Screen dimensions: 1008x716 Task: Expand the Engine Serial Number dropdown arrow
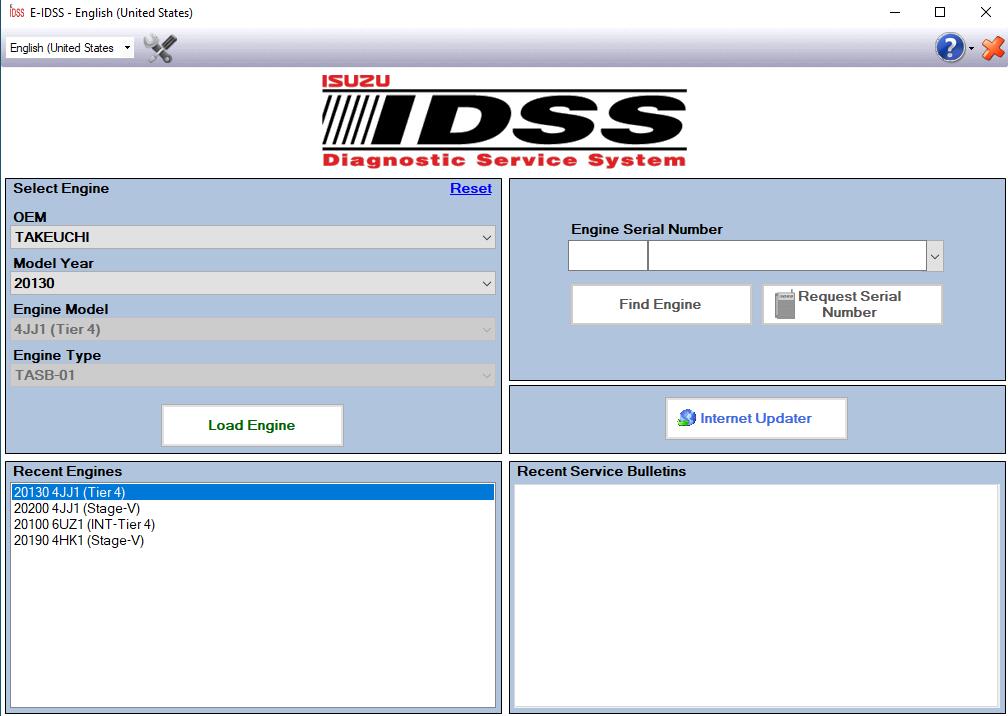click(934, 256)
